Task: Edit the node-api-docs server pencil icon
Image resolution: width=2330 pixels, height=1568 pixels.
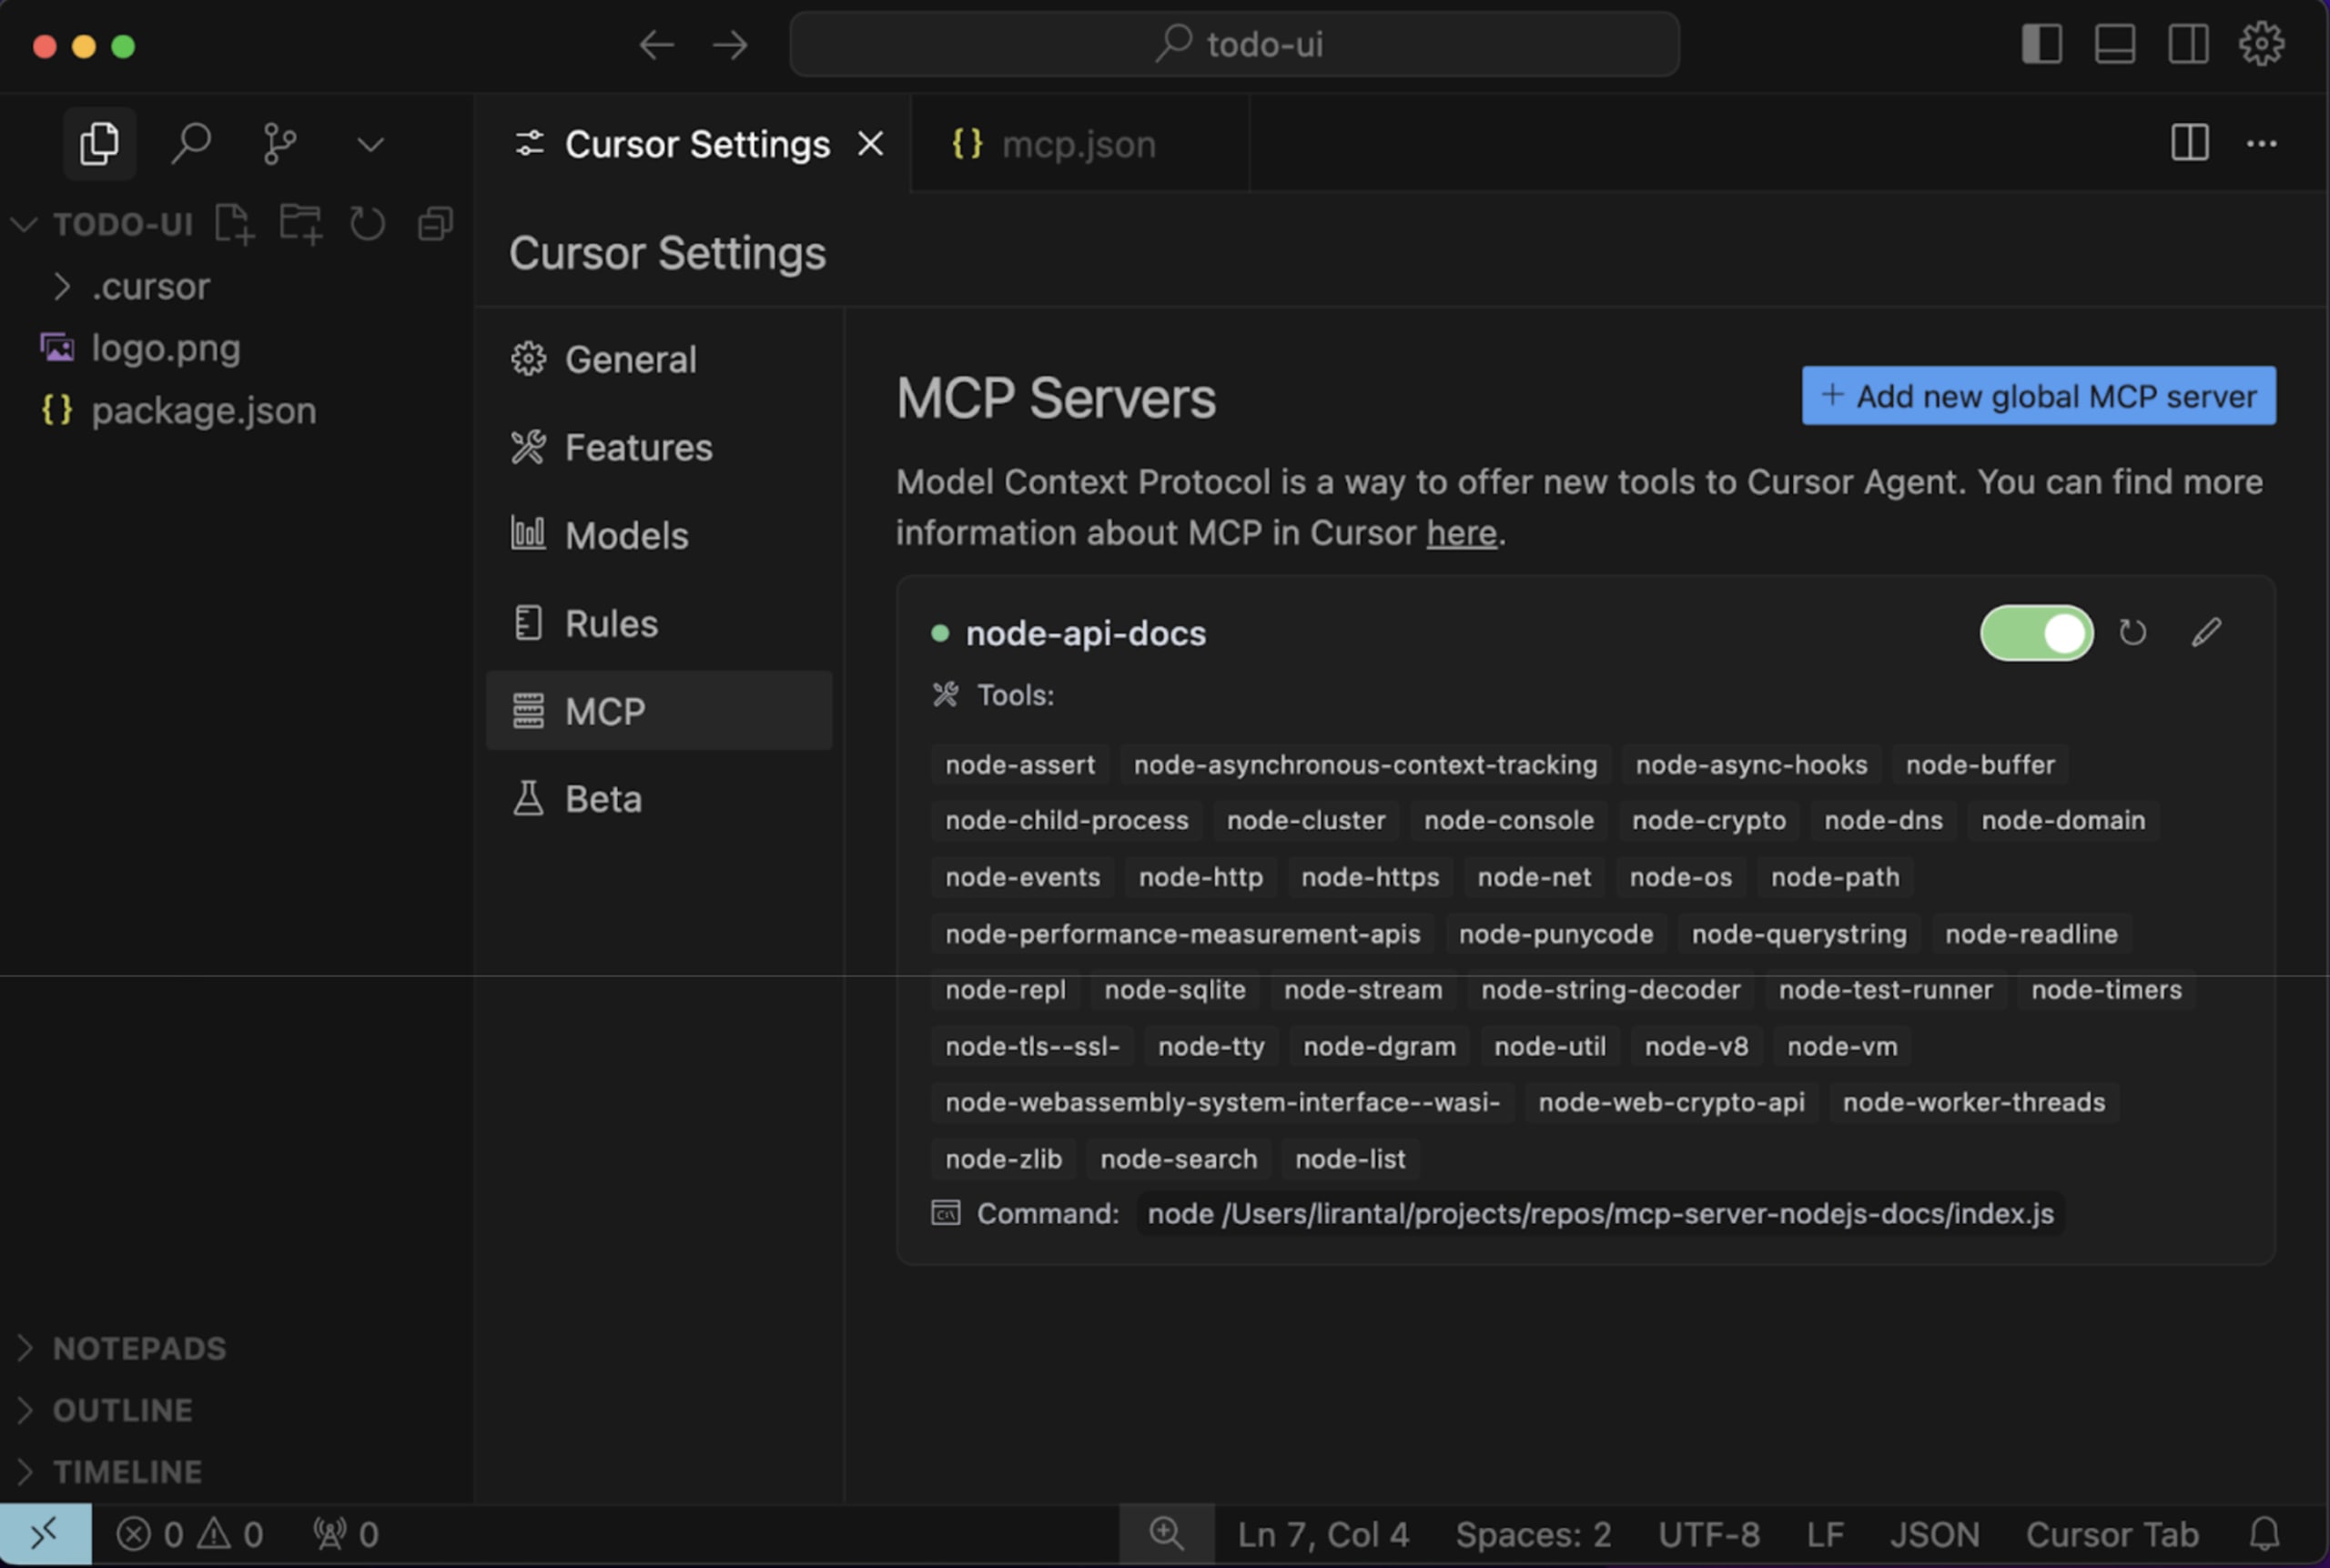Action: (2206, 633)
